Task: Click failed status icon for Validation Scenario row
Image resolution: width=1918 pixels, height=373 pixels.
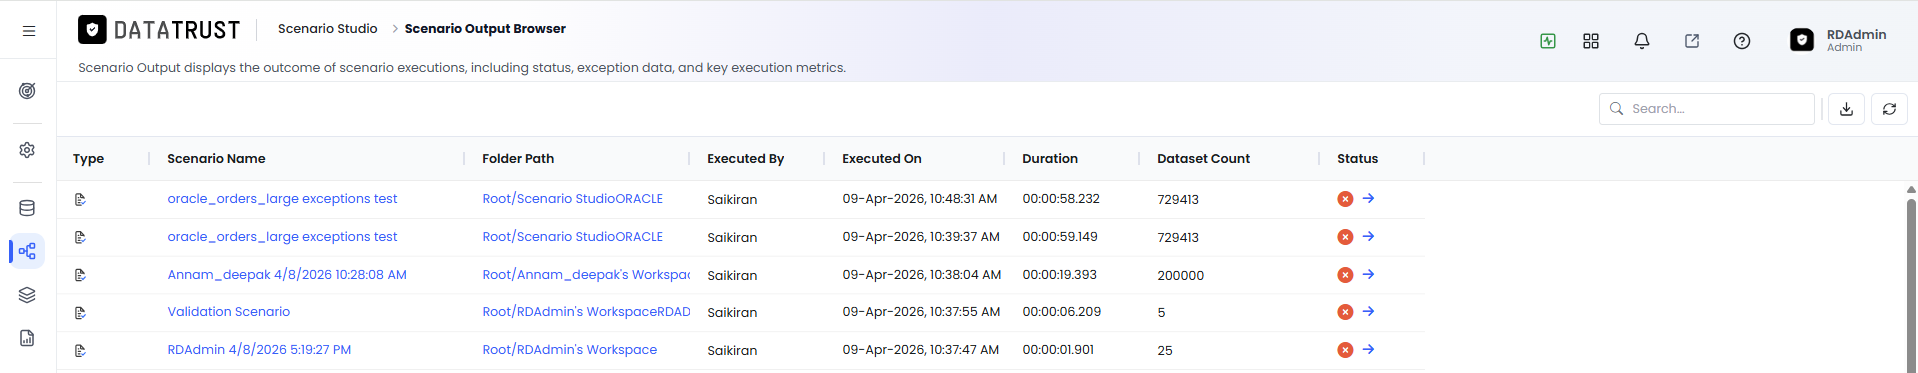Action: click(x=1345, y=312)
